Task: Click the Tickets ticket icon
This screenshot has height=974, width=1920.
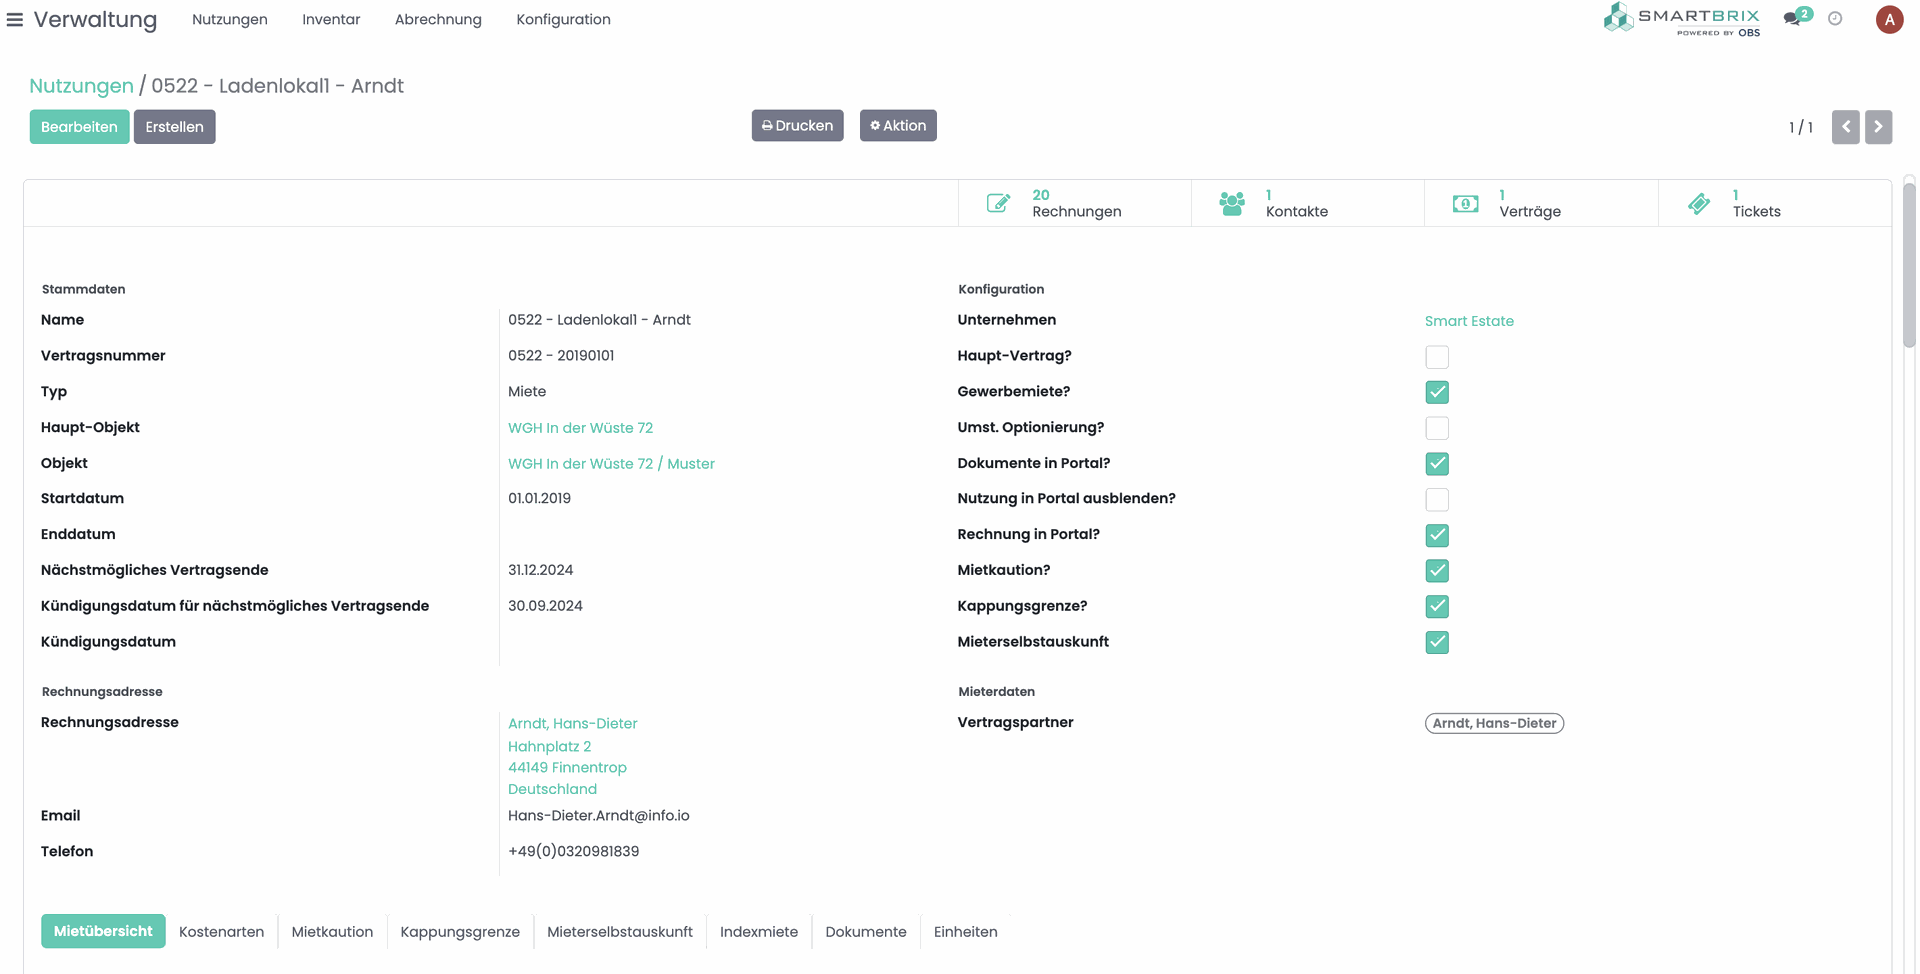Action: tap(1699, 203)
